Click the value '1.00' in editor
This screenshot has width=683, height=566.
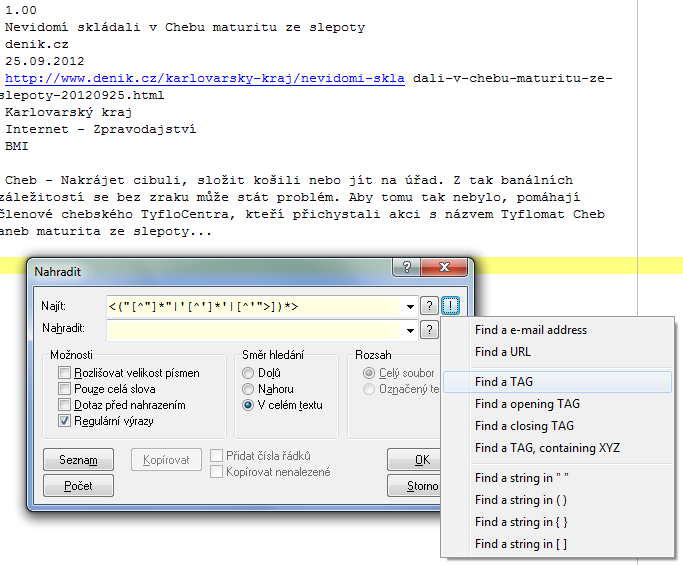tap(21, 10)
